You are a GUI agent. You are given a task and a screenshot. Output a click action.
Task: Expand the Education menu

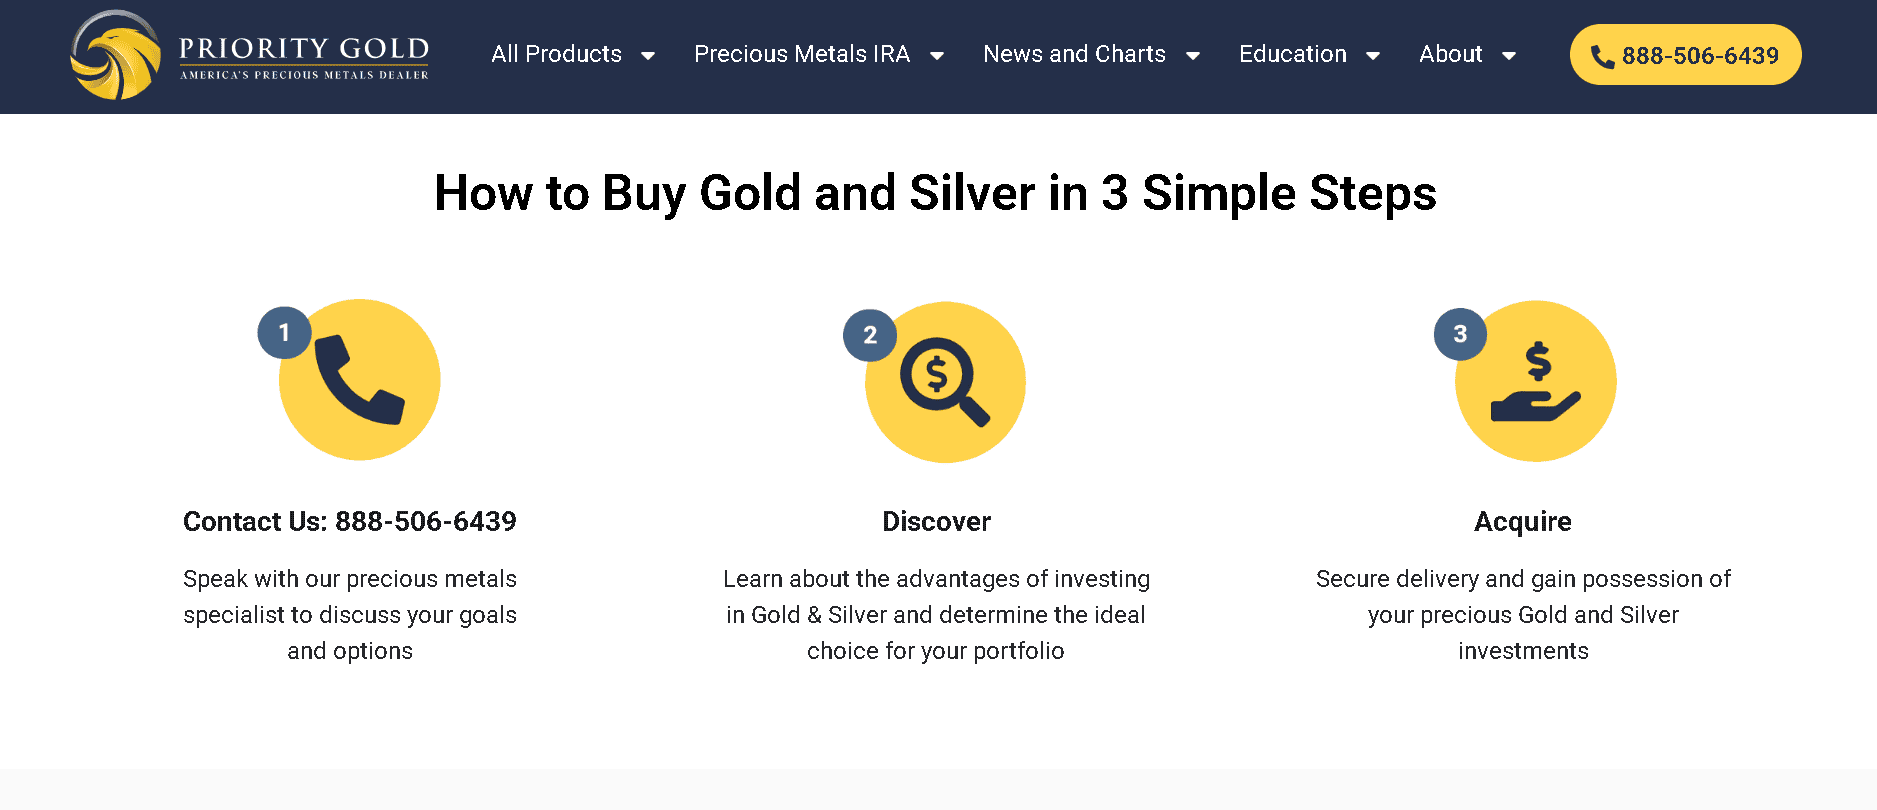coord(1374,56)
